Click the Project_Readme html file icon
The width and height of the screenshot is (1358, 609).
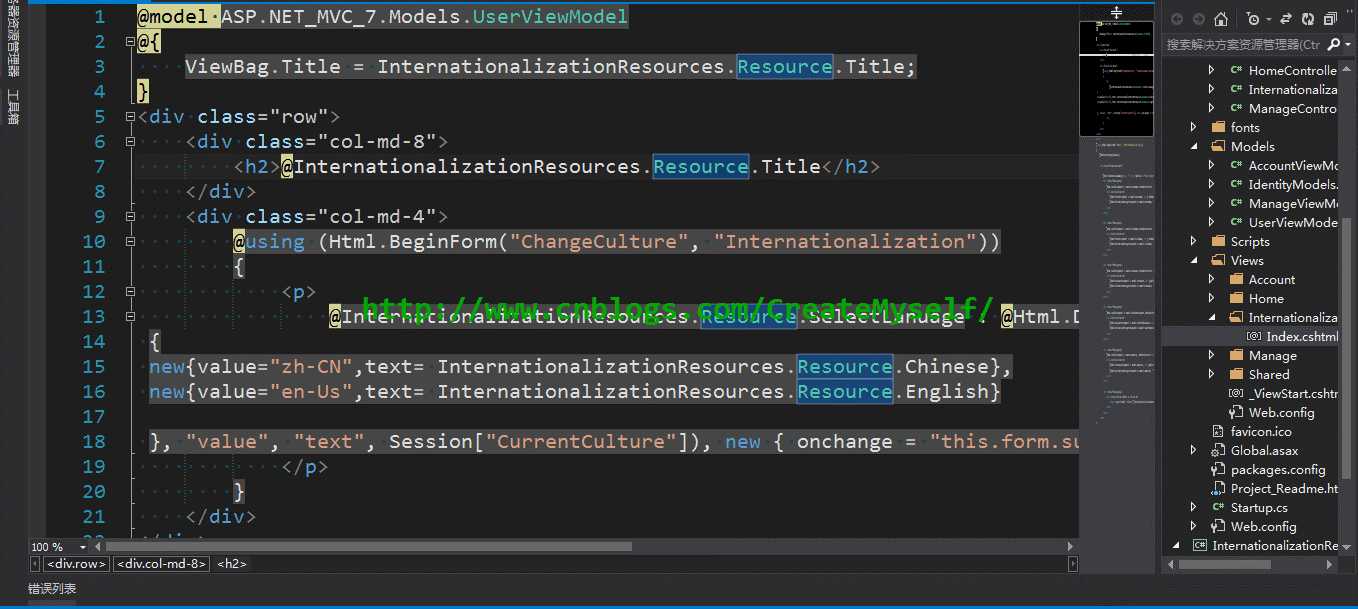point(1218,488)
